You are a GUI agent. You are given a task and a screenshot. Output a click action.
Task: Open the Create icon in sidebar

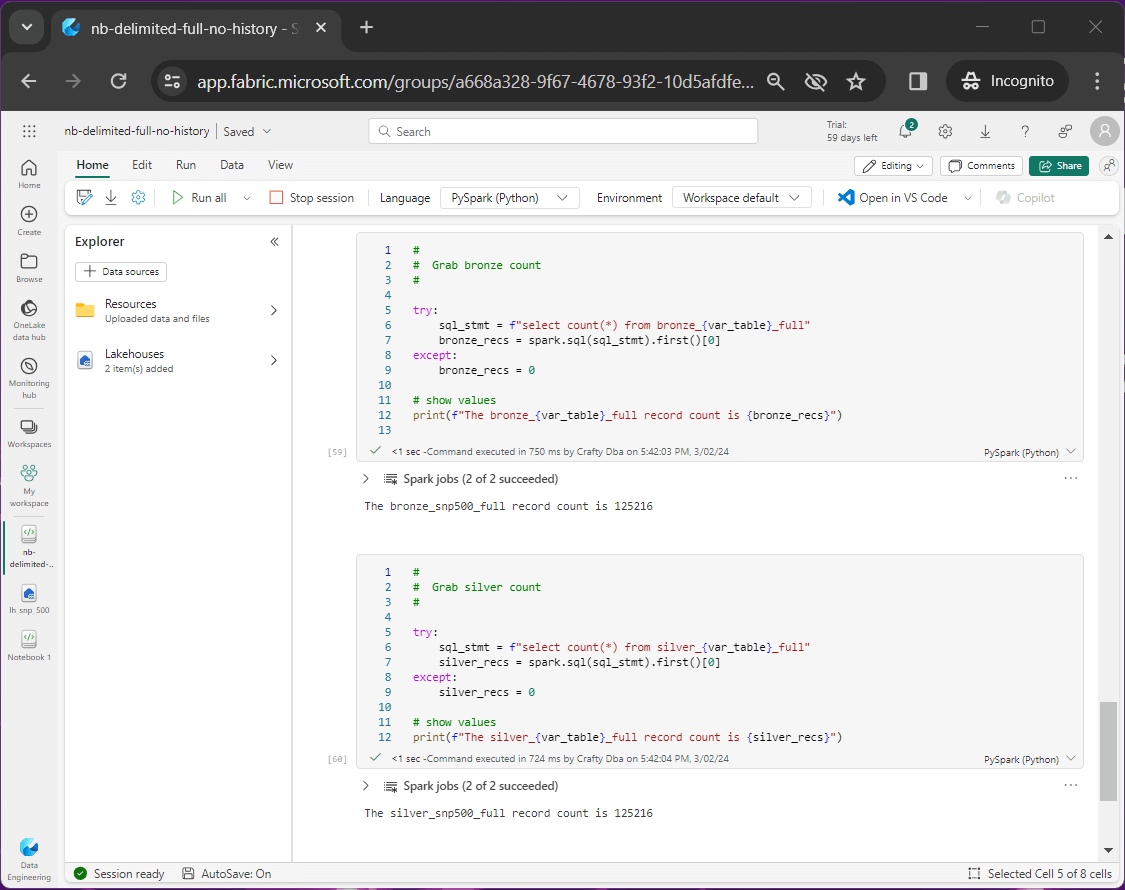coord(29,220)
